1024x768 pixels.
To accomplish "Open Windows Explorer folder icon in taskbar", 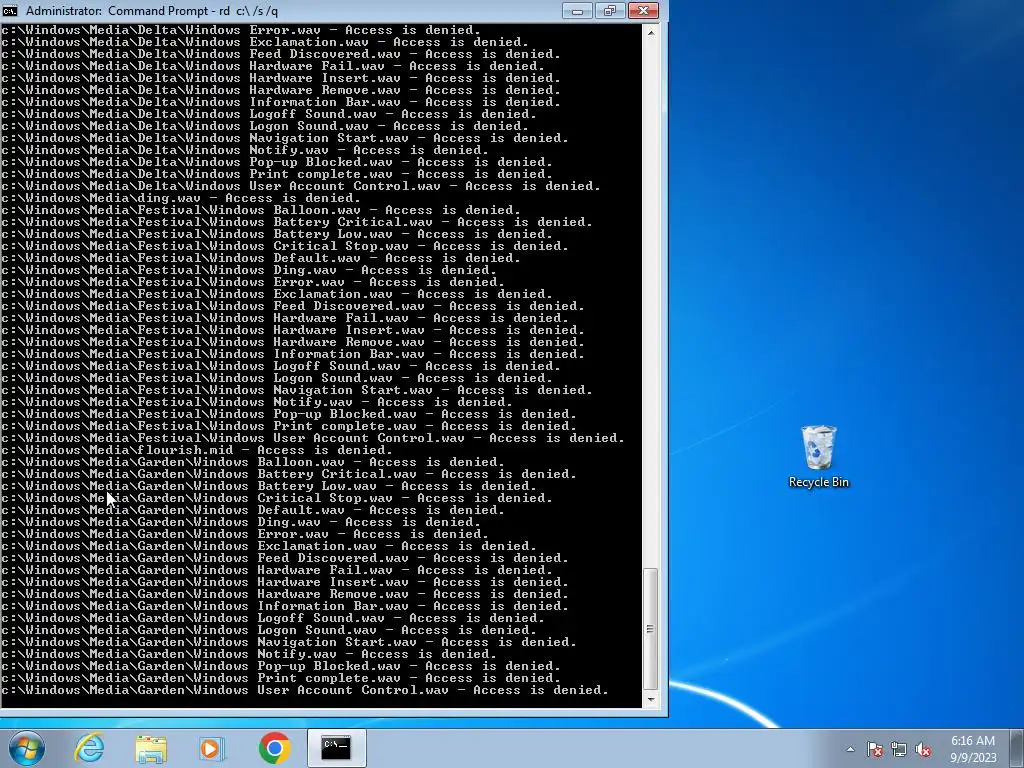I will point(151,749).
